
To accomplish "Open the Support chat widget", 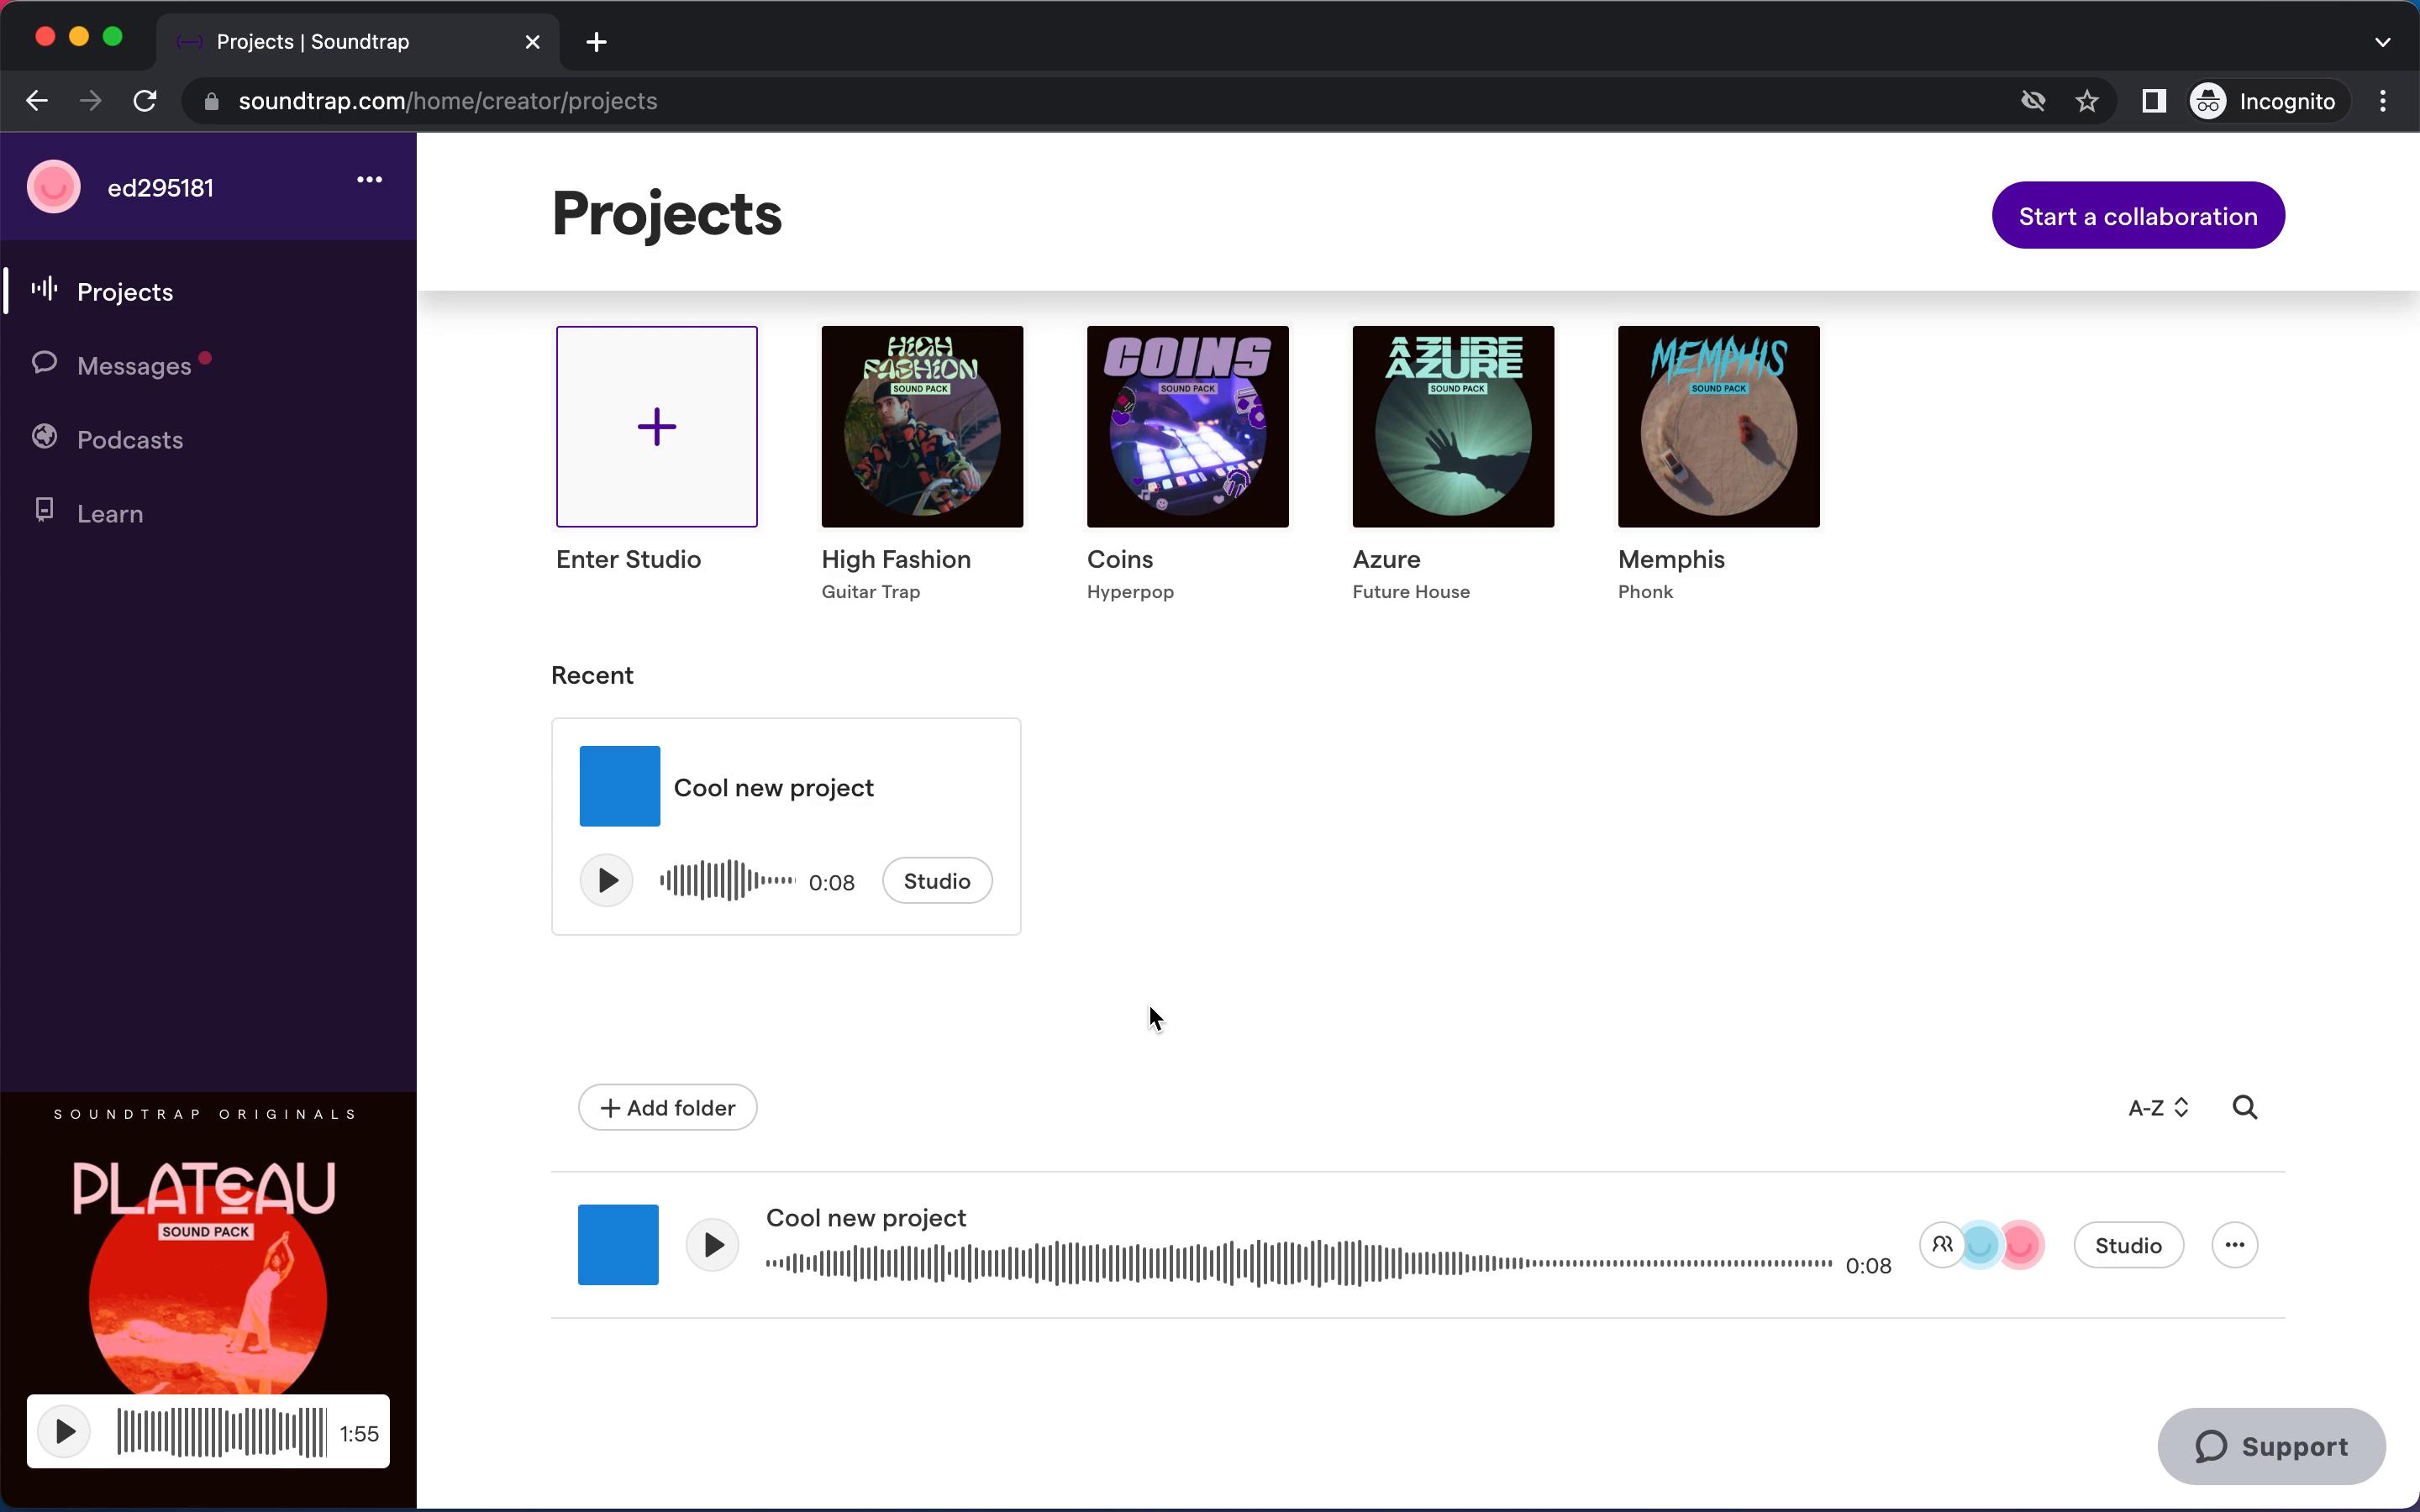I will [x=2270, y=1446].
